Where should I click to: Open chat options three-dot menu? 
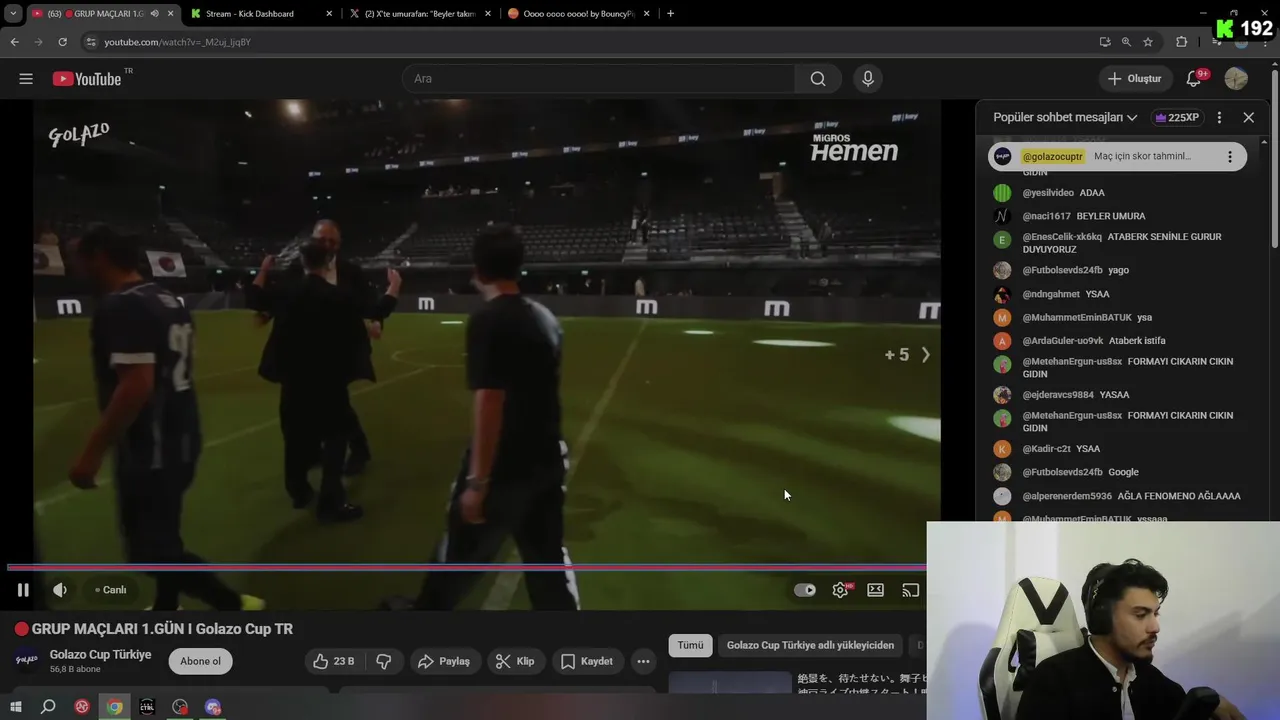pos(1219,117)
